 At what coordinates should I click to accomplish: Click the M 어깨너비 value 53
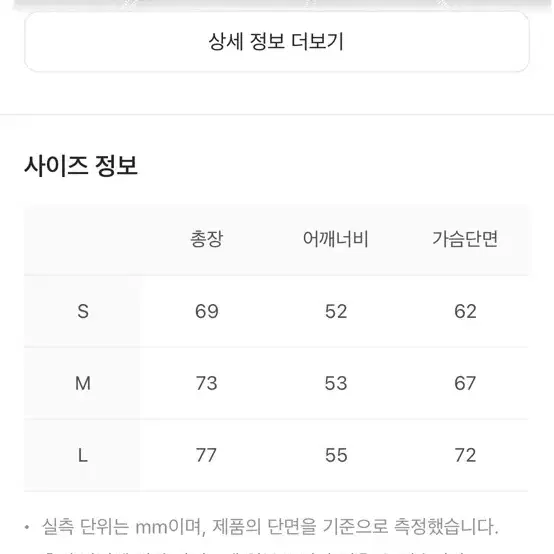336,383
